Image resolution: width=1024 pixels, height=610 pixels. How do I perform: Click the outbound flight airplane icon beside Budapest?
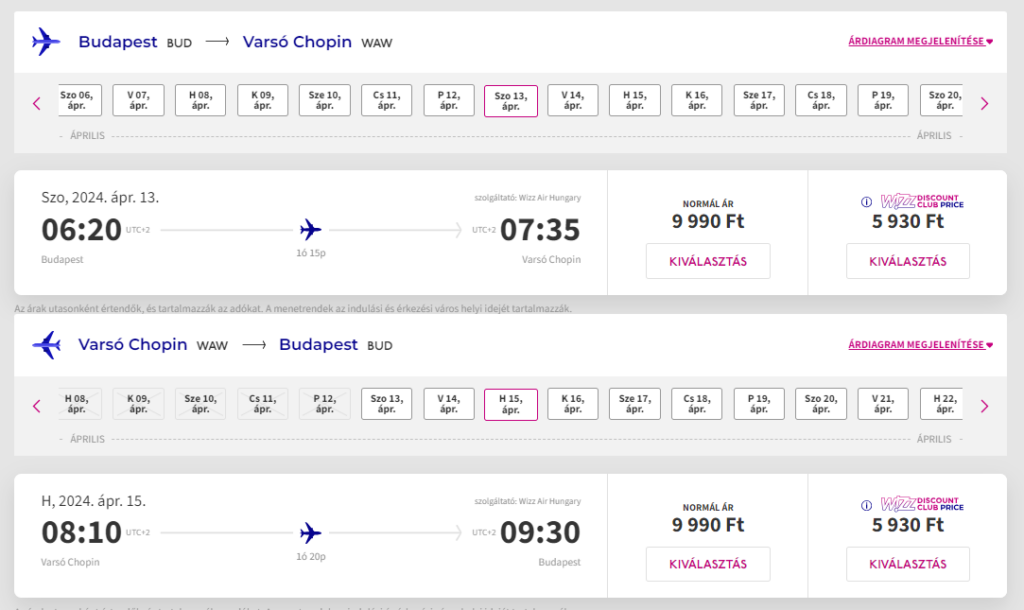[x=46, y=42]
